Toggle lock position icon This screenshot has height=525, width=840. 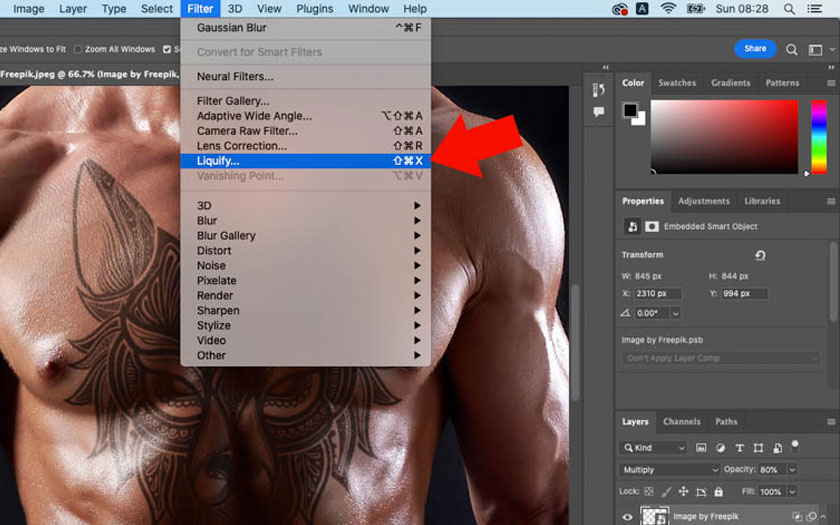(x=683, y=491)
